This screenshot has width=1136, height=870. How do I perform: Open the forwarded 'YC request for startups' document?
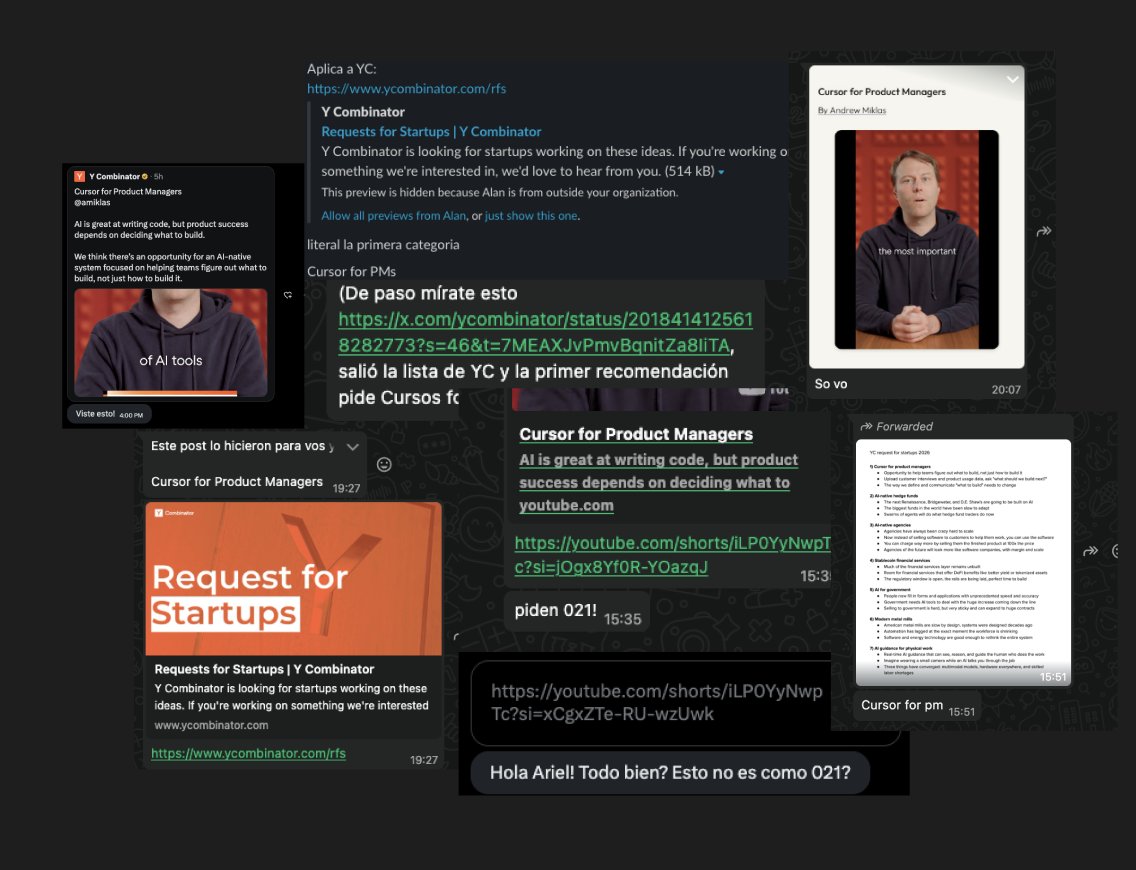pyautogui.click(x=964, y=562)
